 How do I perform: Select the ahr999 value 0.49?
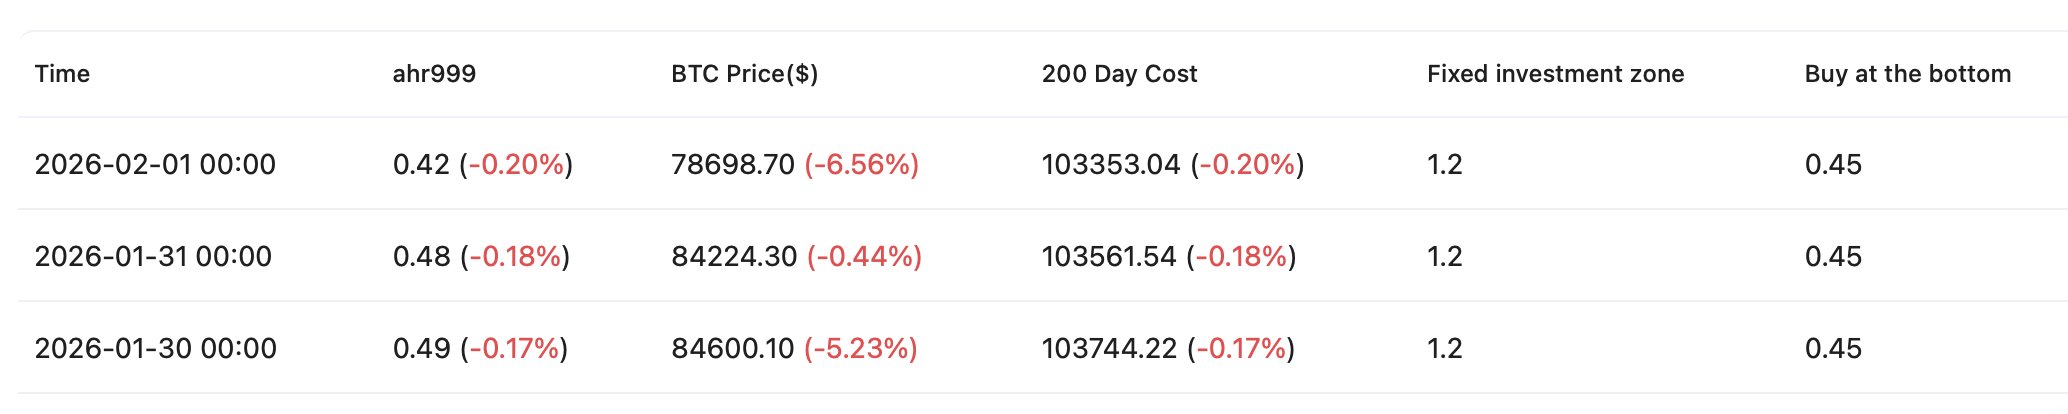tap(422, 348)
